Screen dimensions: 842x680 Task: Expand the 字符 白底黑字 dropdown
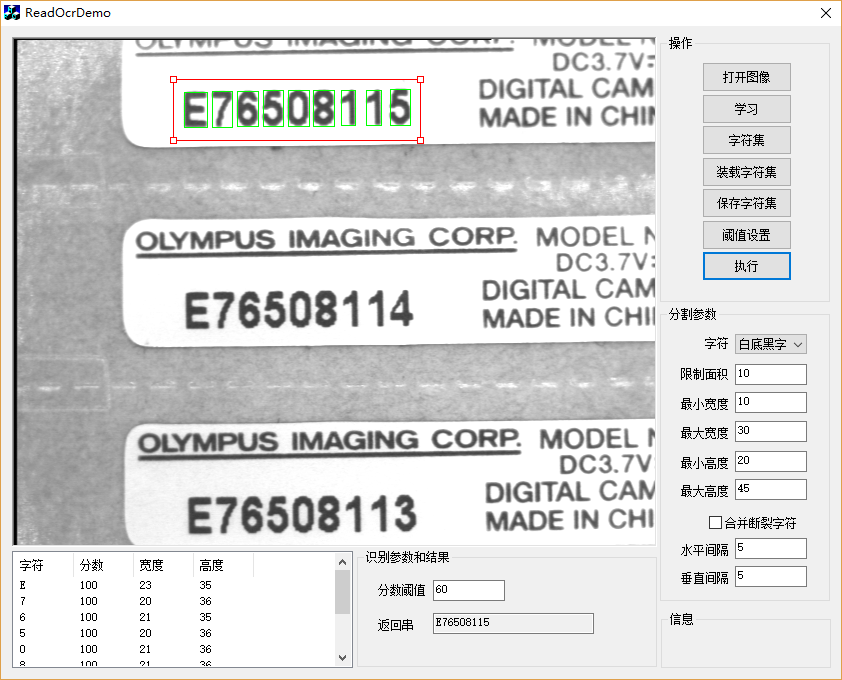[x=770, y=344]
